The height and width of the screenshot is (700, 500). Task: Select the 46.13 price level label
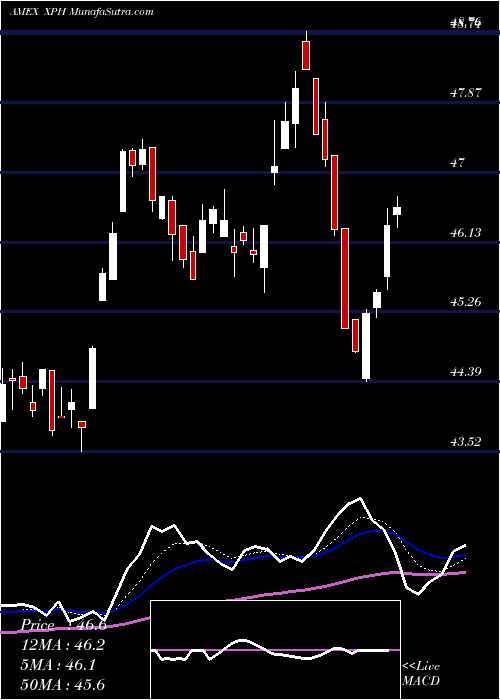pyautogui.click(x=466, y=232)
